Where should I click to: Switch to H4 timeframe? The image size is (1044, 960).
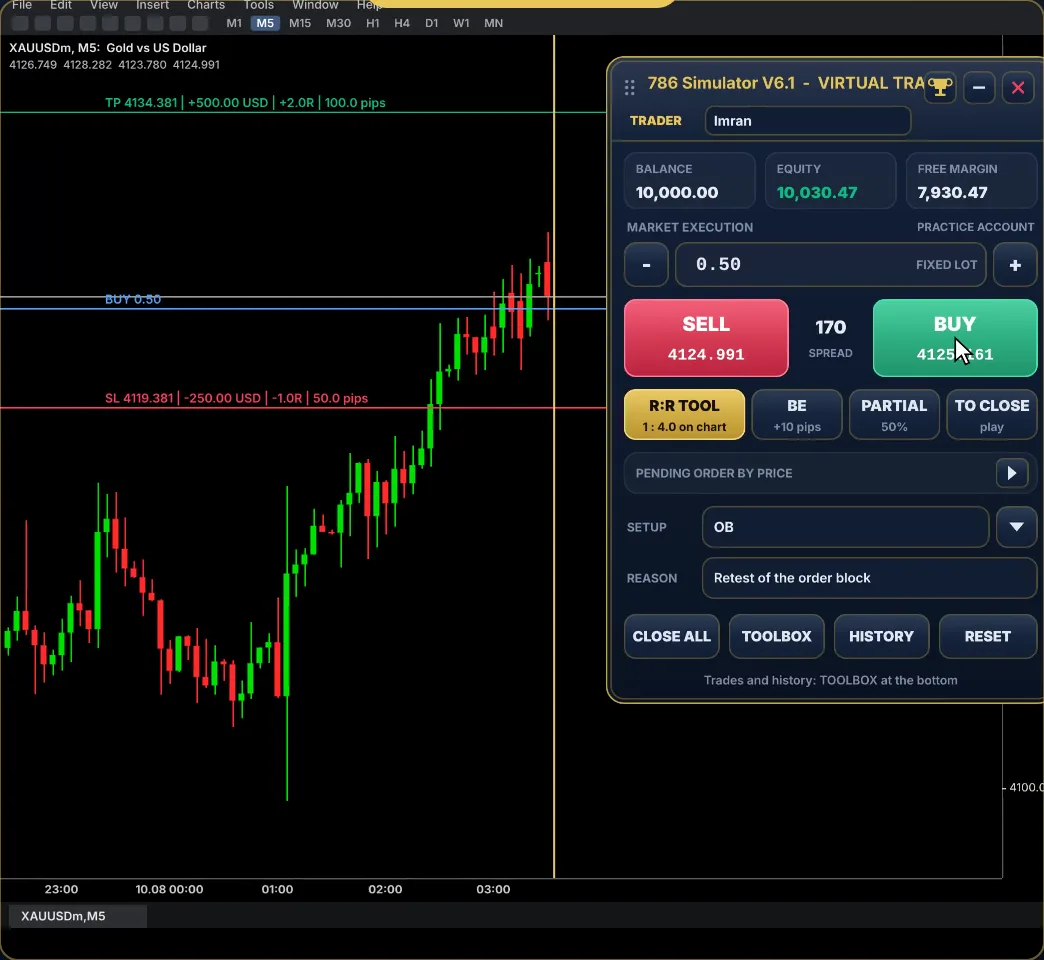click(401, 23)
